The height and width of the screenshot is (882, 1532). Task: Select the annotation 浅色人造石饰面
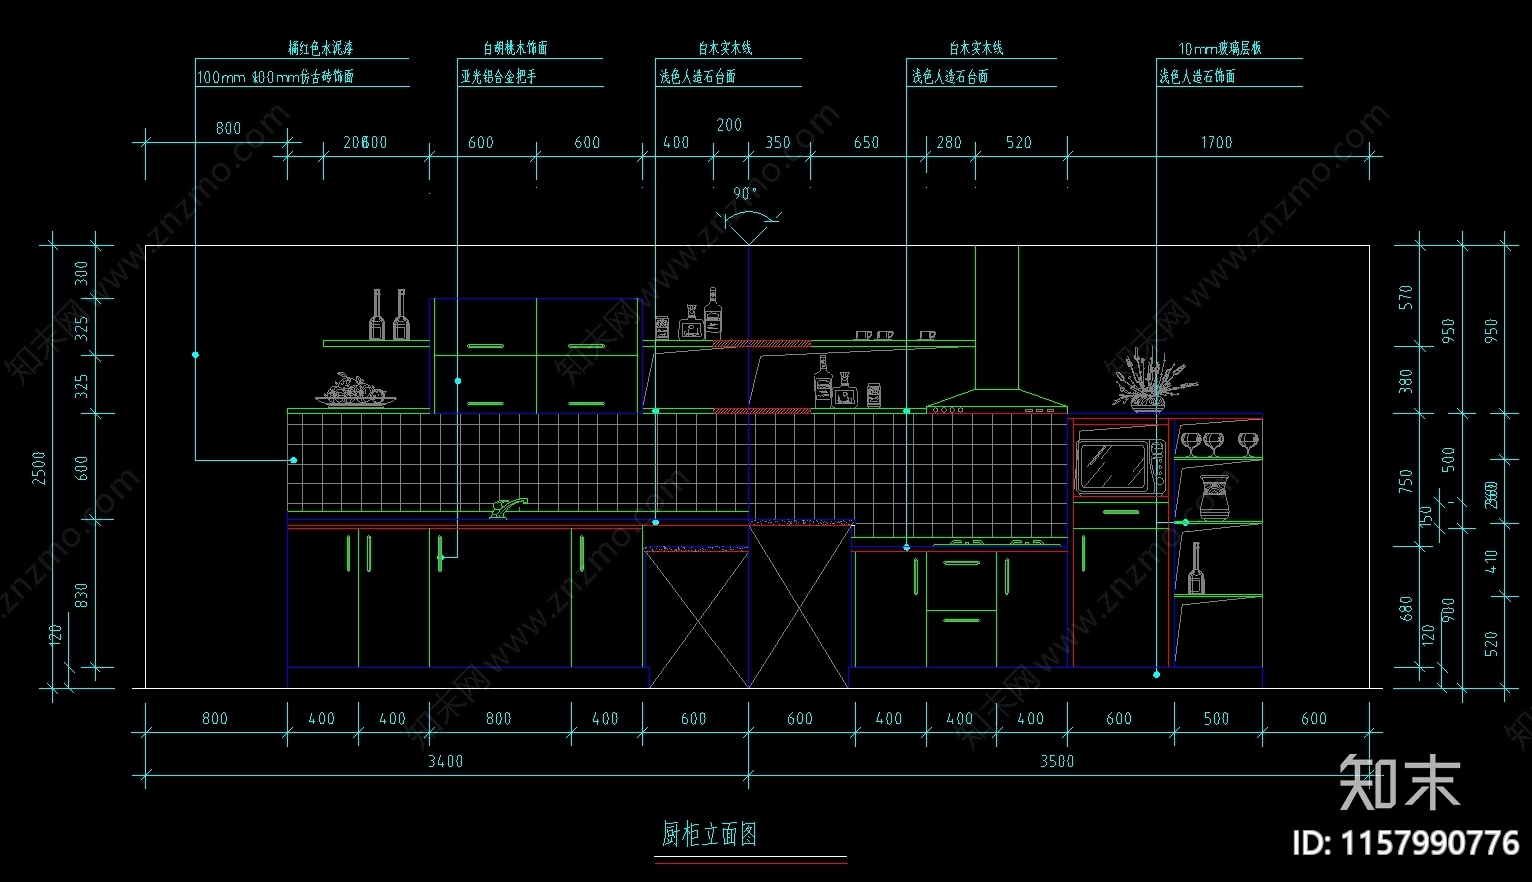tap(1197, 76)
